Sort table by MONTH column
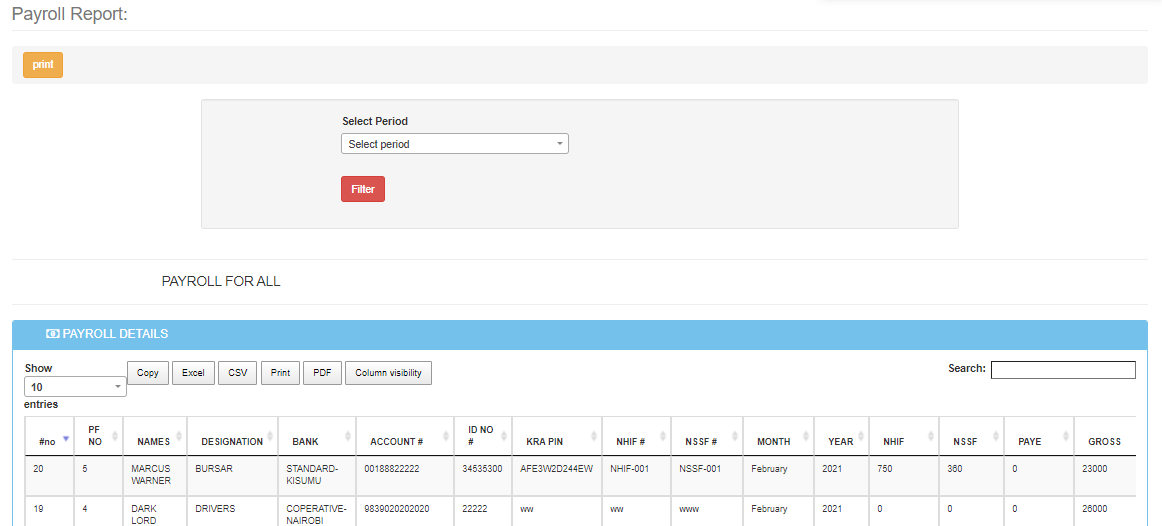The height and width of the screenshot is (526, 1162). point(773,441)
